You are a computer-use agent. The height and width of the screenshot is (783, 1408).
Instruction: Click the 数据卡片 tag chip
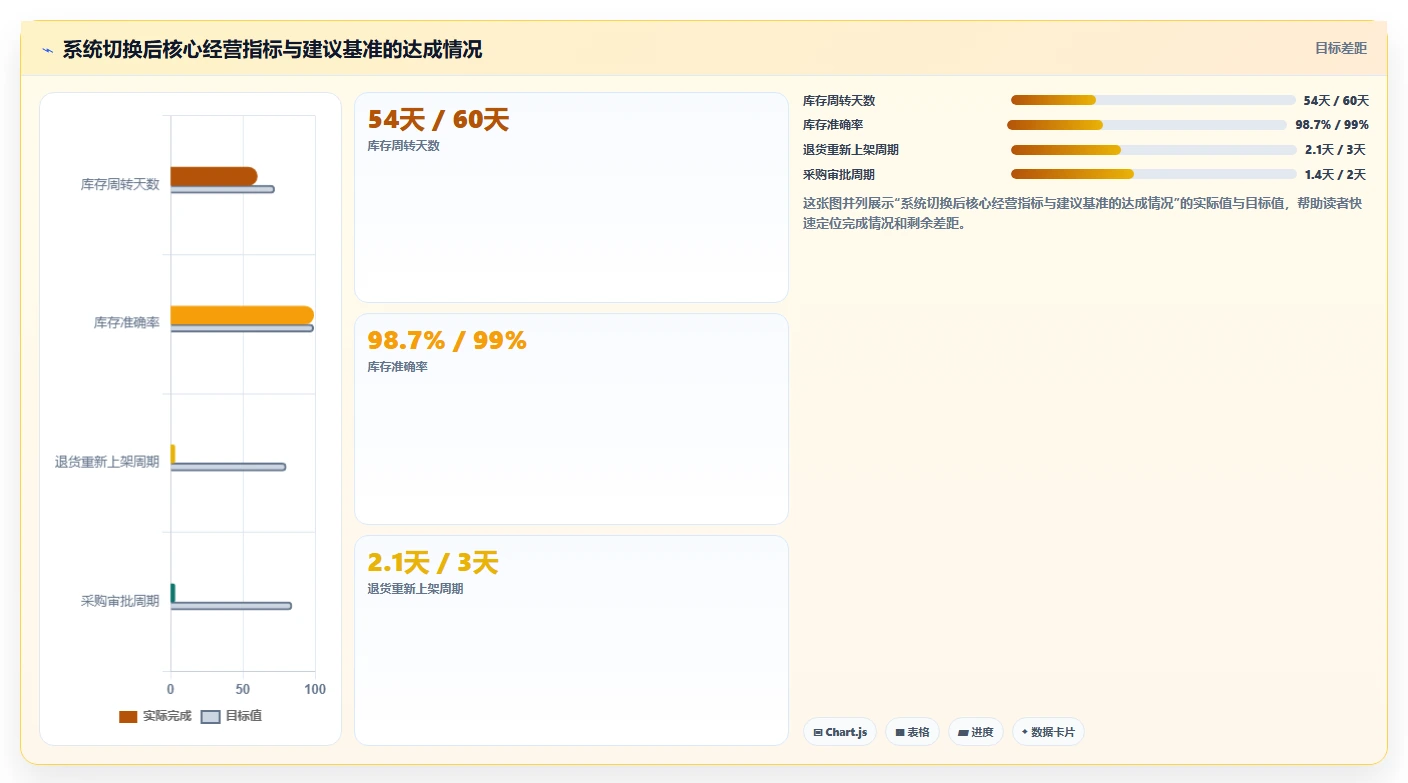click(1048, 732)
